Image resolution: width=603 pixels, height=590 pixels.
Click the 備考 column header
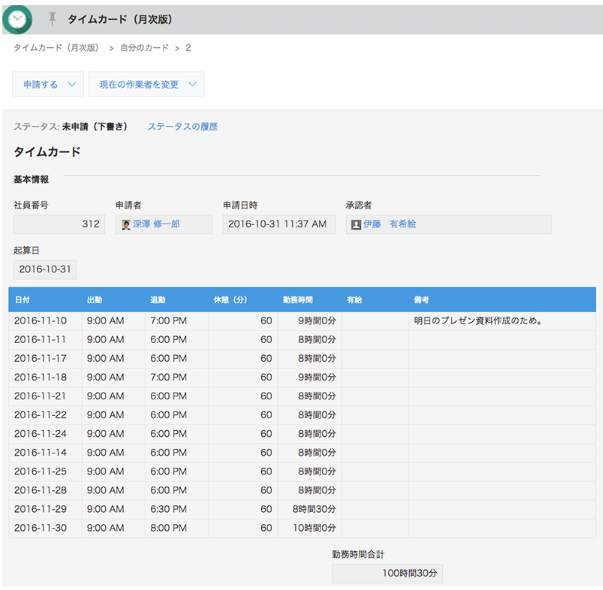pyautogui.click(x=422, y=300)
